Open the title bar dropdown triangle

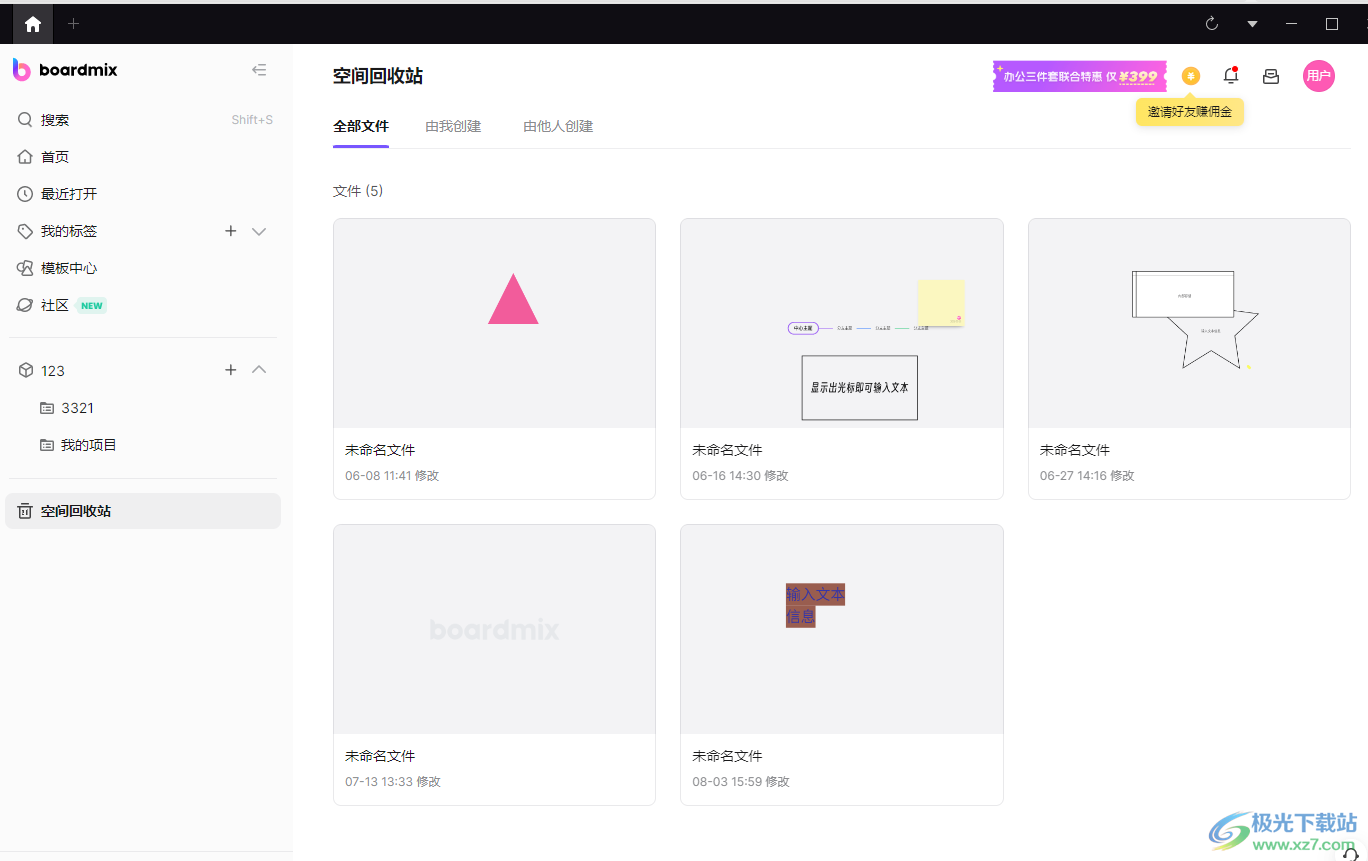point(1252,24)
